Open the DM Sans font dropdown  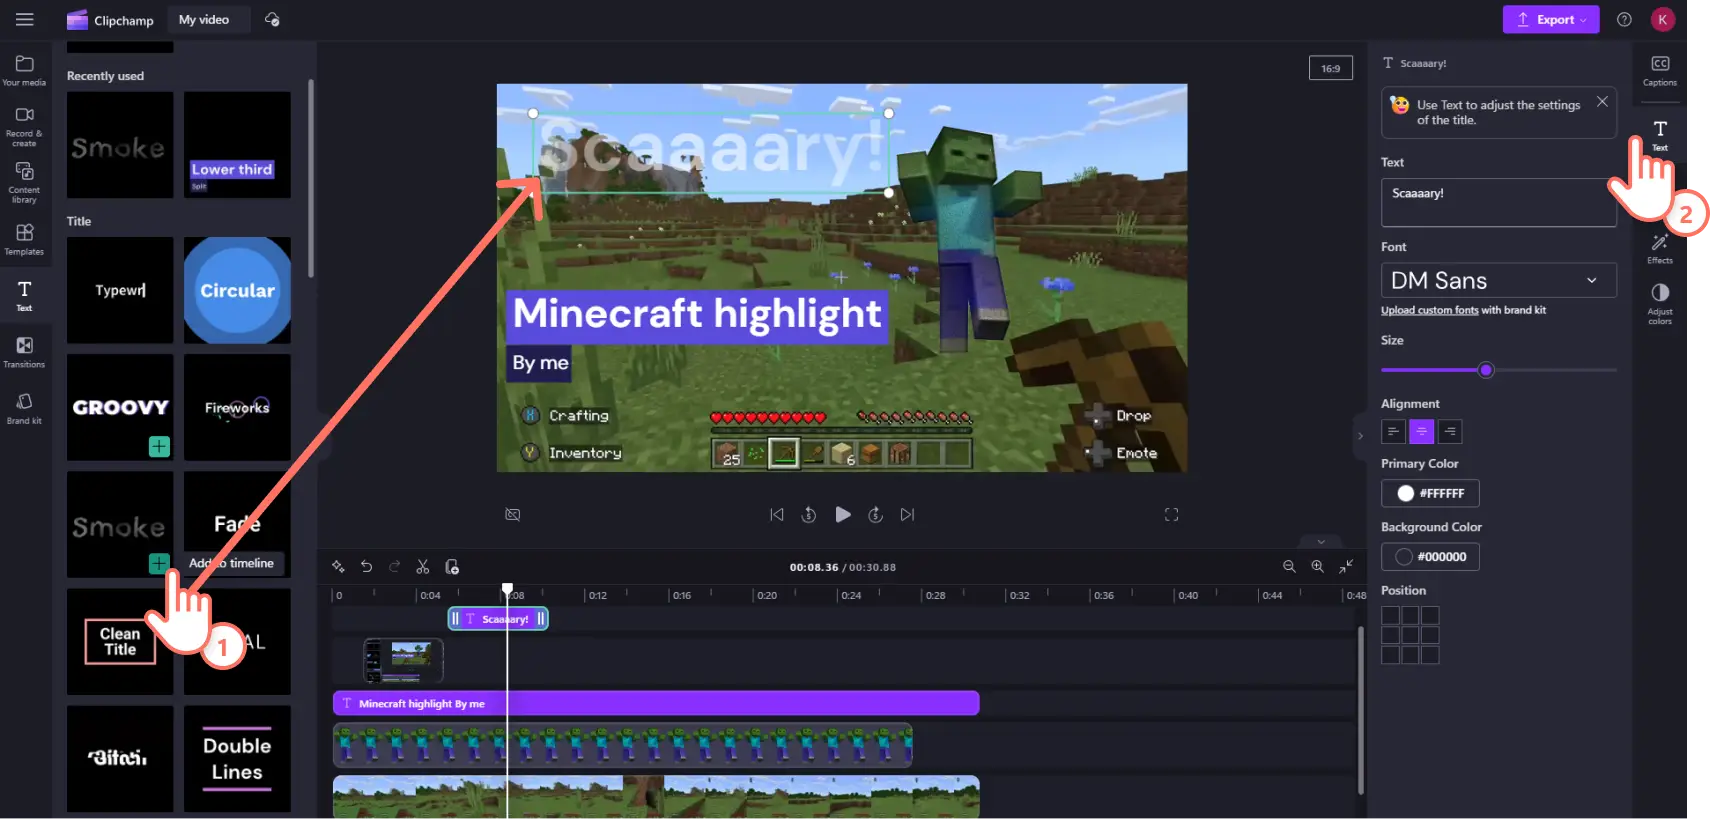click(x=1498, y=280)
